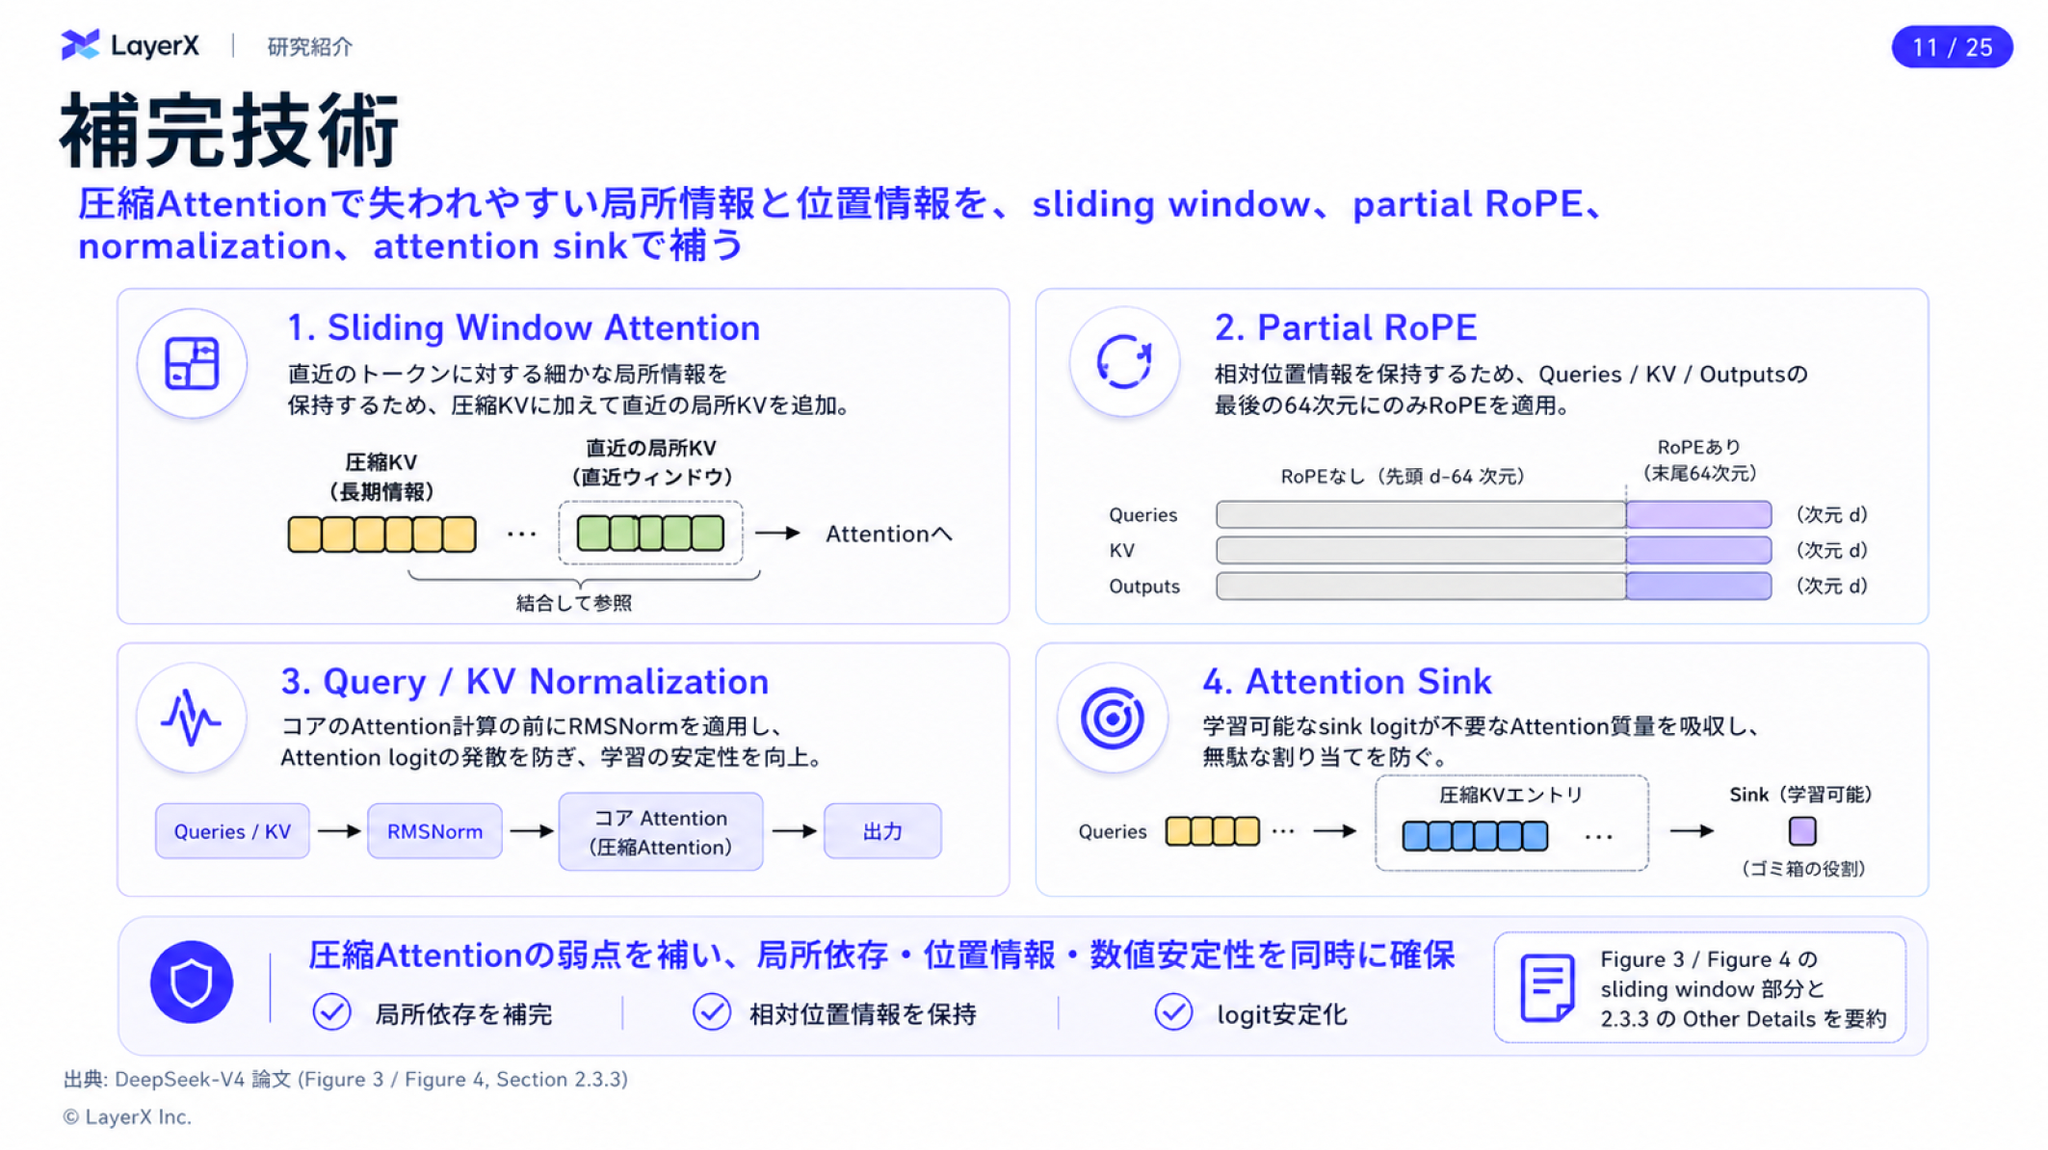Click the Partial RoPE refresh-arrows icon
2048x1150 pixels.
1124,361
